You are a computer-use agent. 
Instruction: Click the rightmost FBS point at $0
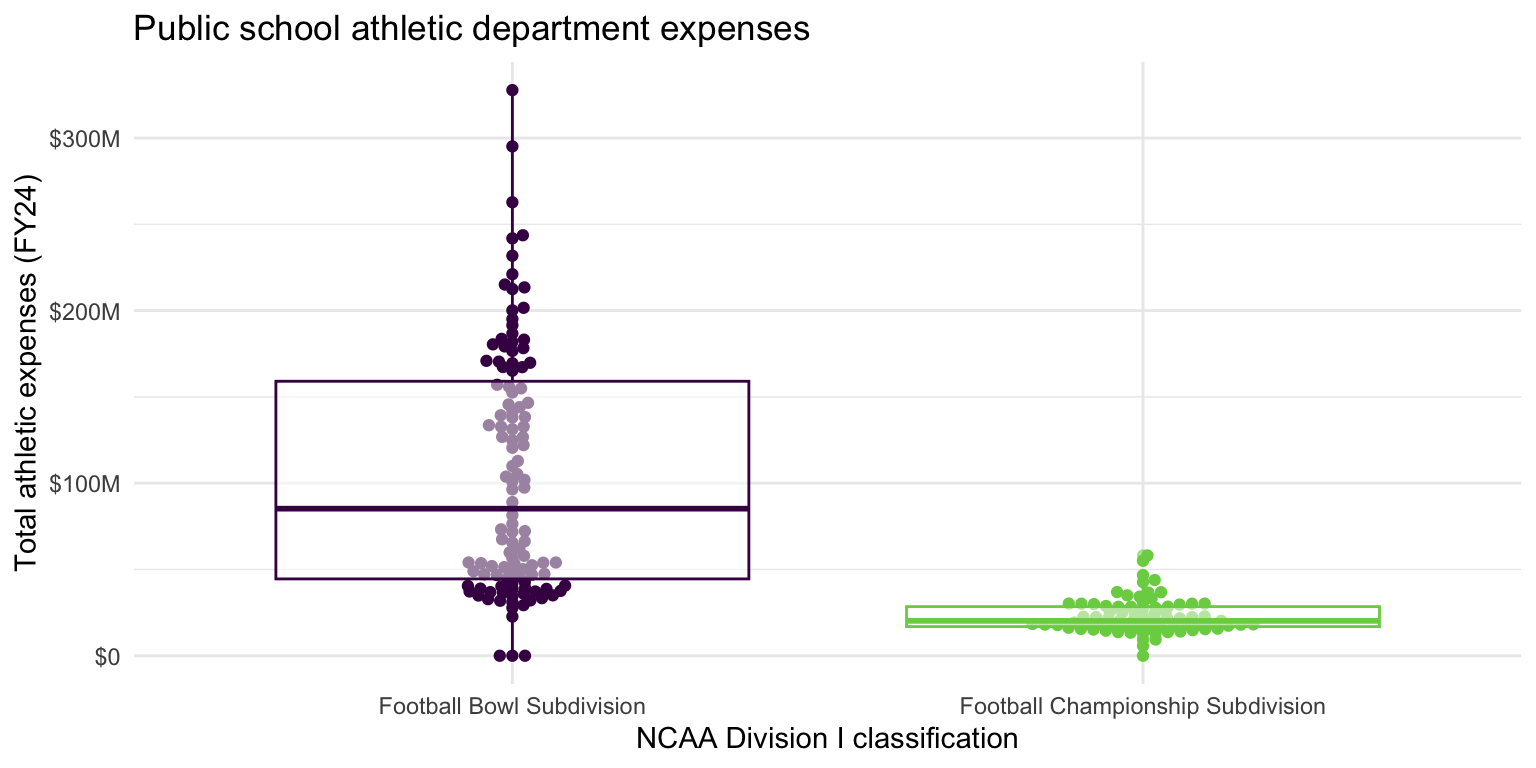(x=524, y=656)
